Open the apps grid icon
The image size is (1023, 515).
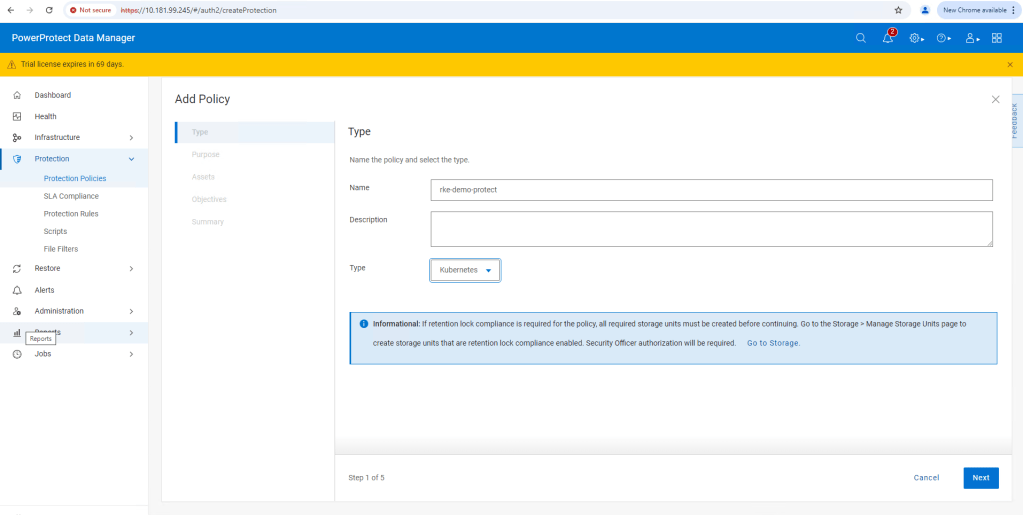coord(997,38)
